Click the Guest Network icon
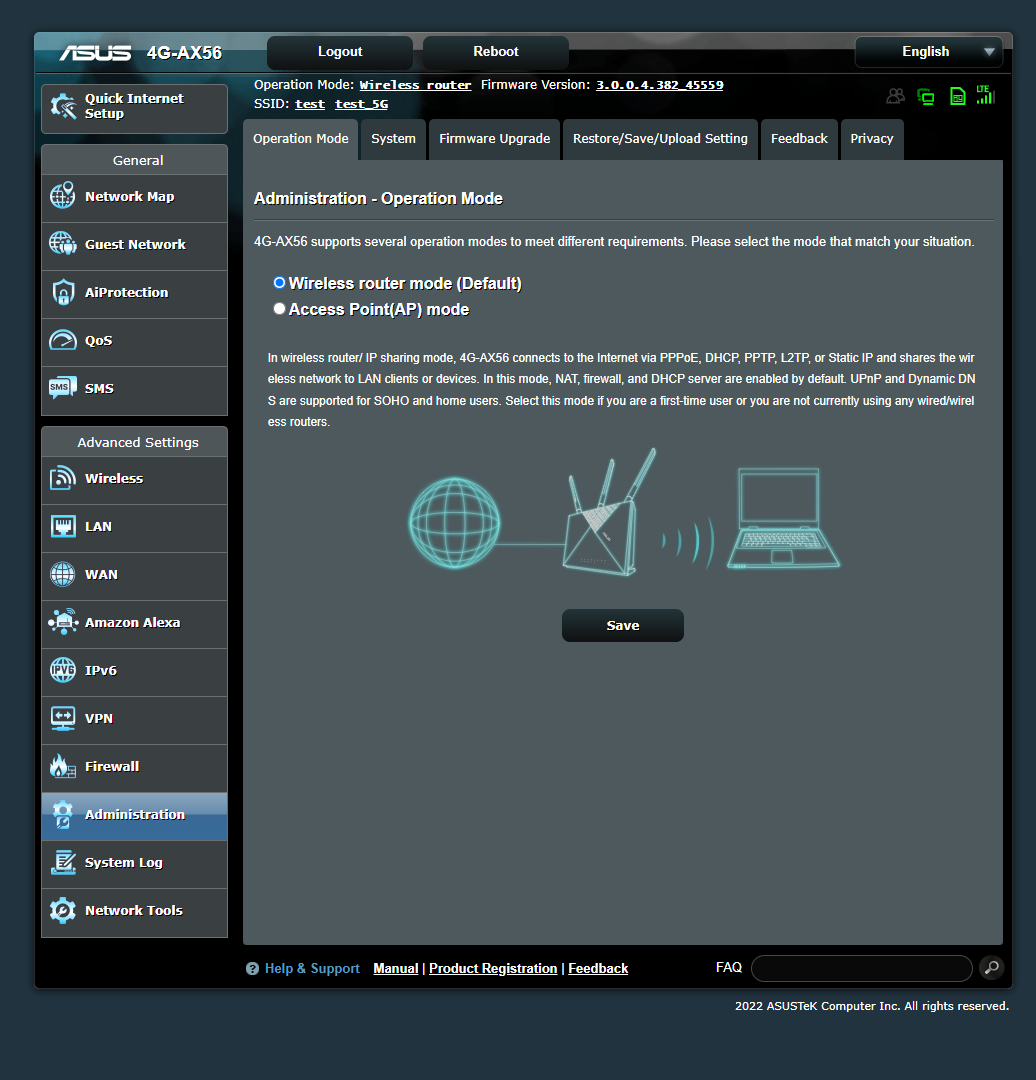The image size is (1036, 1080). point(63,244)
